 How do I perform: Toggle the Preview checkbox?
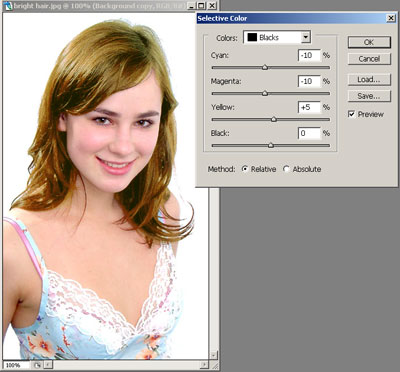351,114
